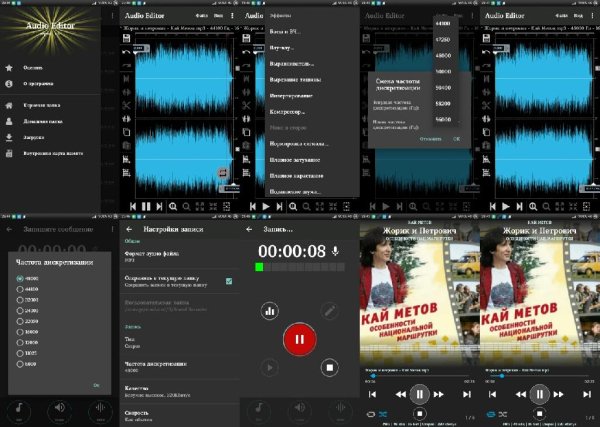Image resolution: width=600 pixels, height=427 pixels.
Task: Tap the microphone icon next to 00:00:08
Action: pos(335,251)
